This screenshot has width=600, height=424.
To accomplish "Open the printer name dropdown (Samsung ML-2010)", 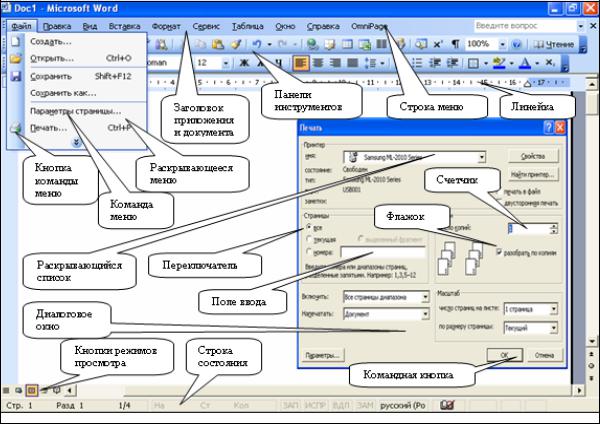I will [481, 157].
